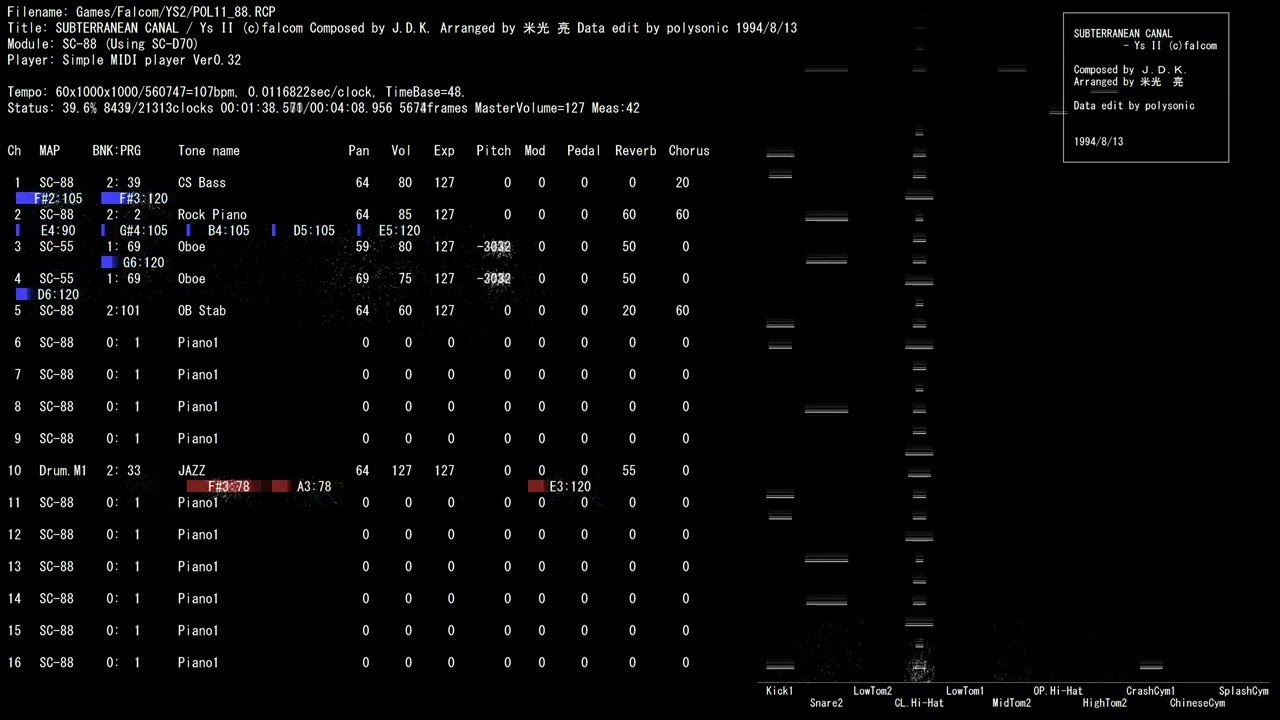Click the 'Pan' column header
1280x720 pixels.
[359, 150]
